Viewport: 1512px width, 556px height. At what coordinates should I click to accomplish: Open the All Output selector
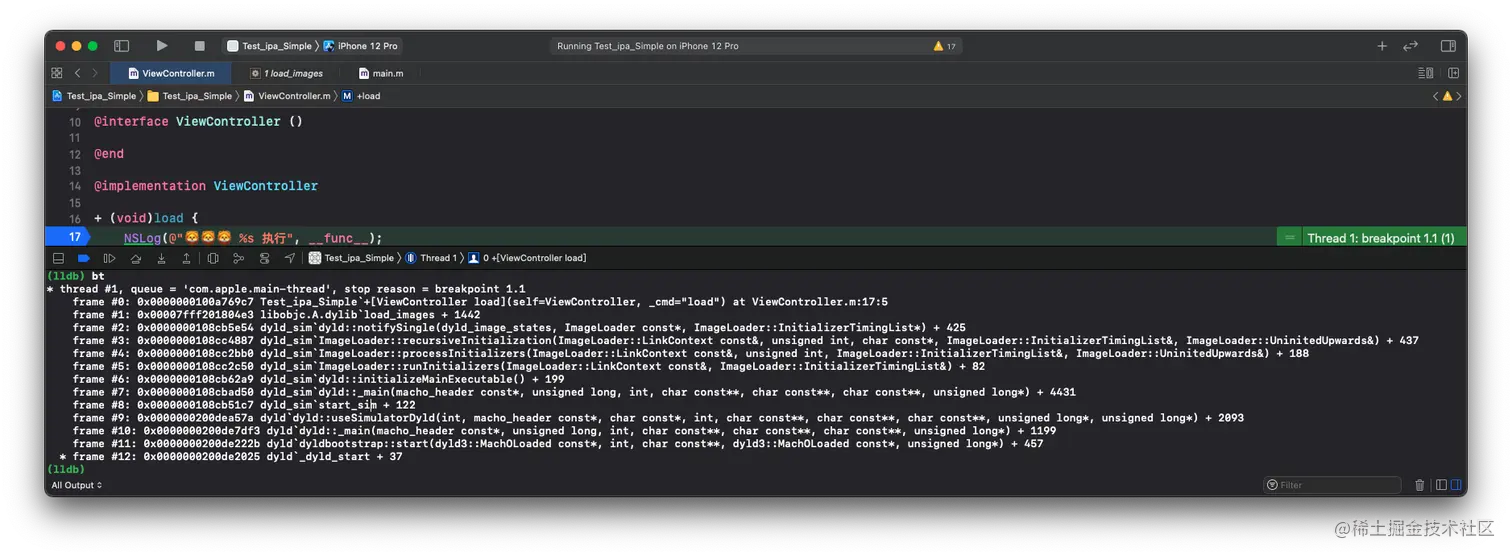click(76, 485)
